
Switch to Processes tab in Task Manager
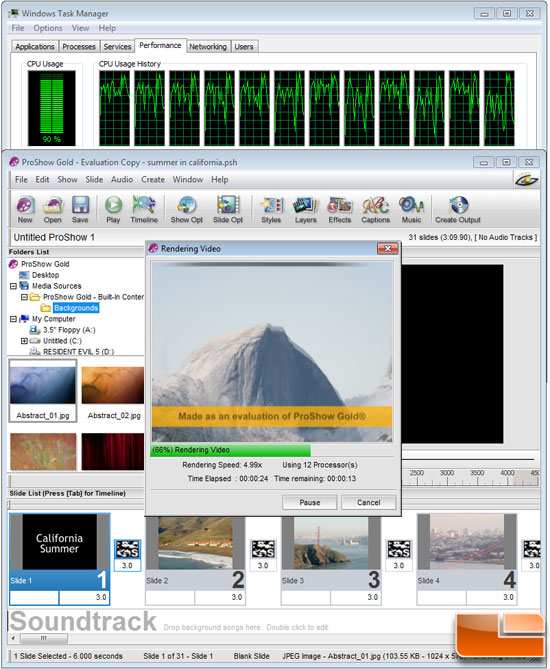click(x=79, y=47)
